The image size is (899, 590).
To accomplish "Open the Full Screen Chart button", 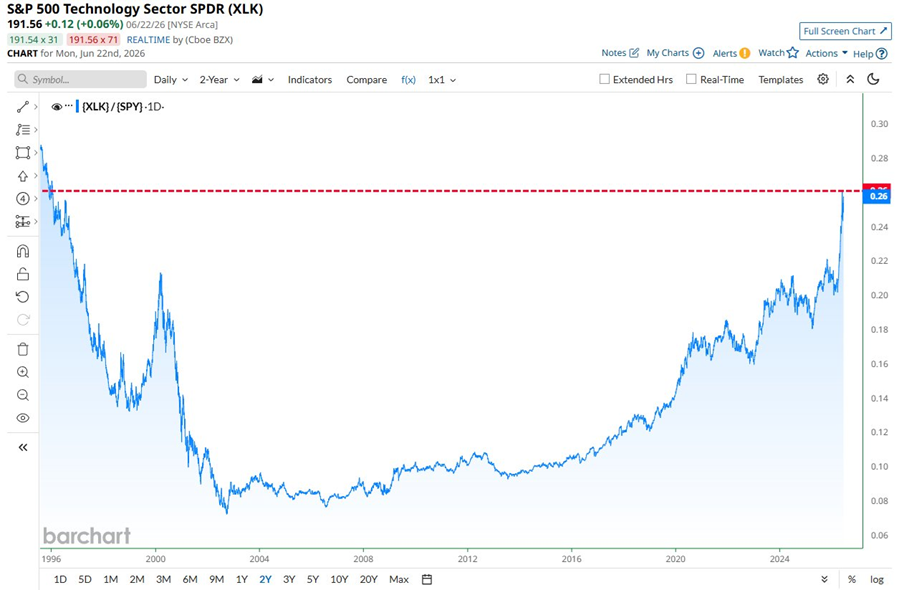I will [845, 31].
